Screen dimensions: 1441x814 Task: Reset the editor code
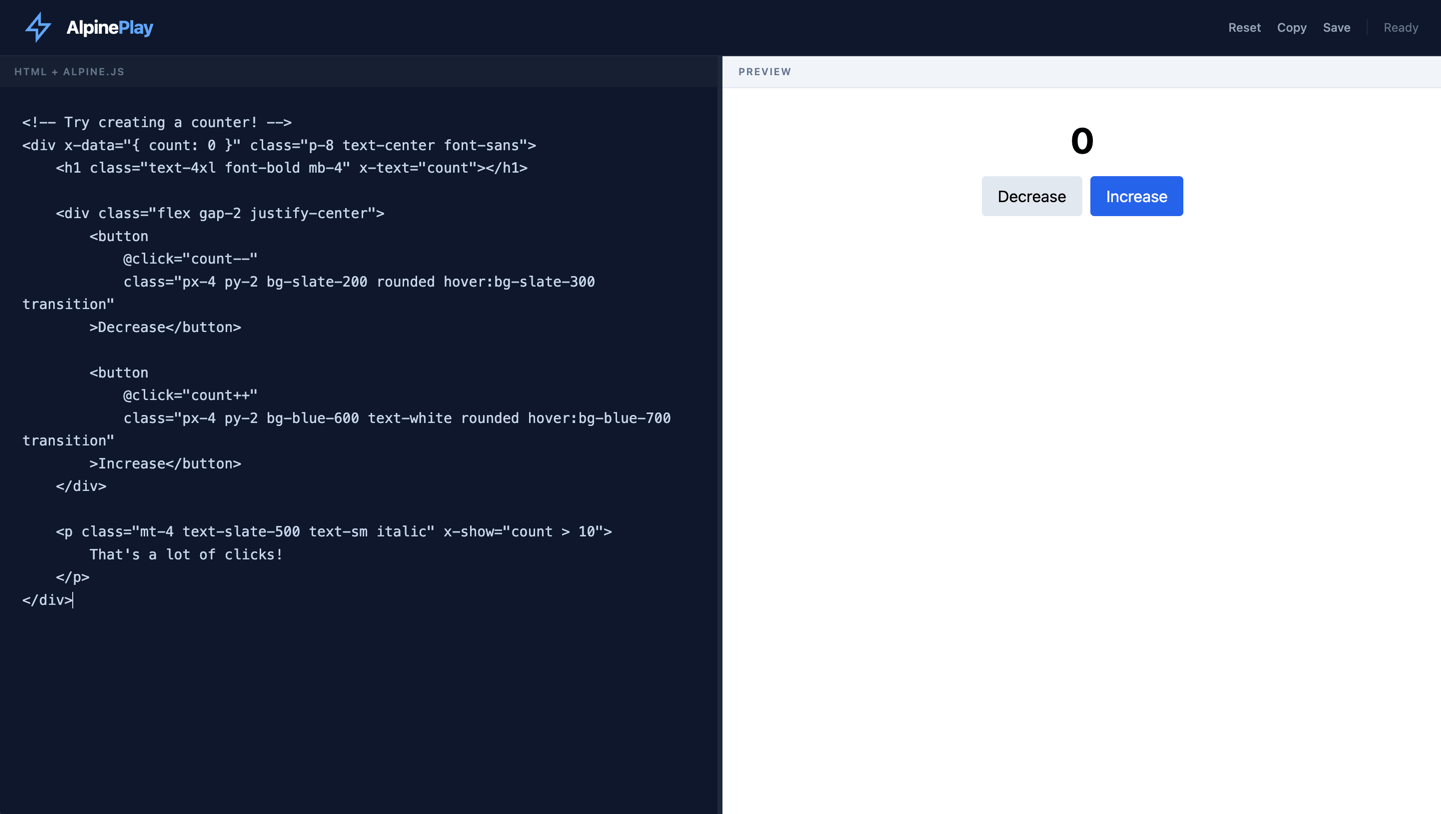pyautogui.click(x=1244, y=28)
